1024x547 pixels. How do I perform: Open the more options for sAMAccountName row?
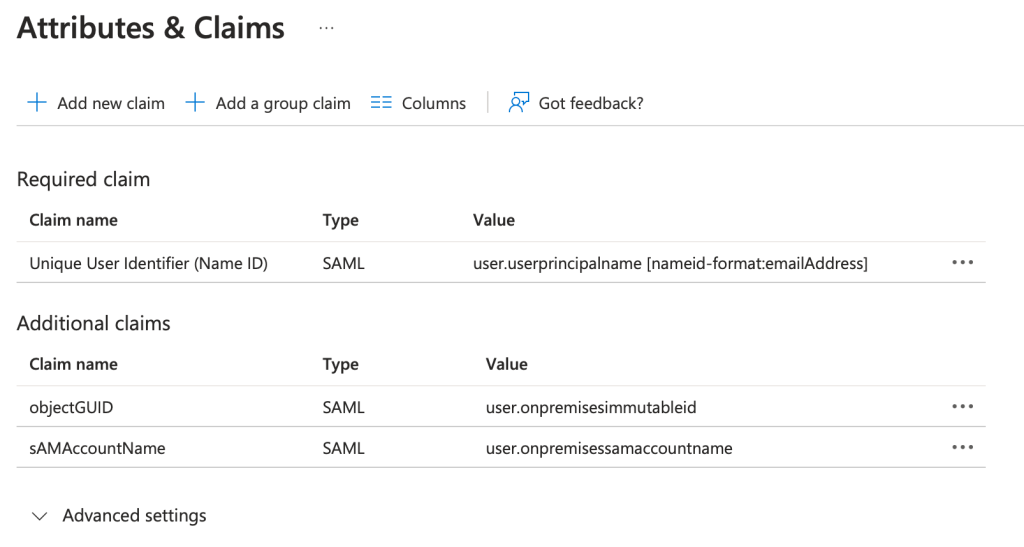962,448
